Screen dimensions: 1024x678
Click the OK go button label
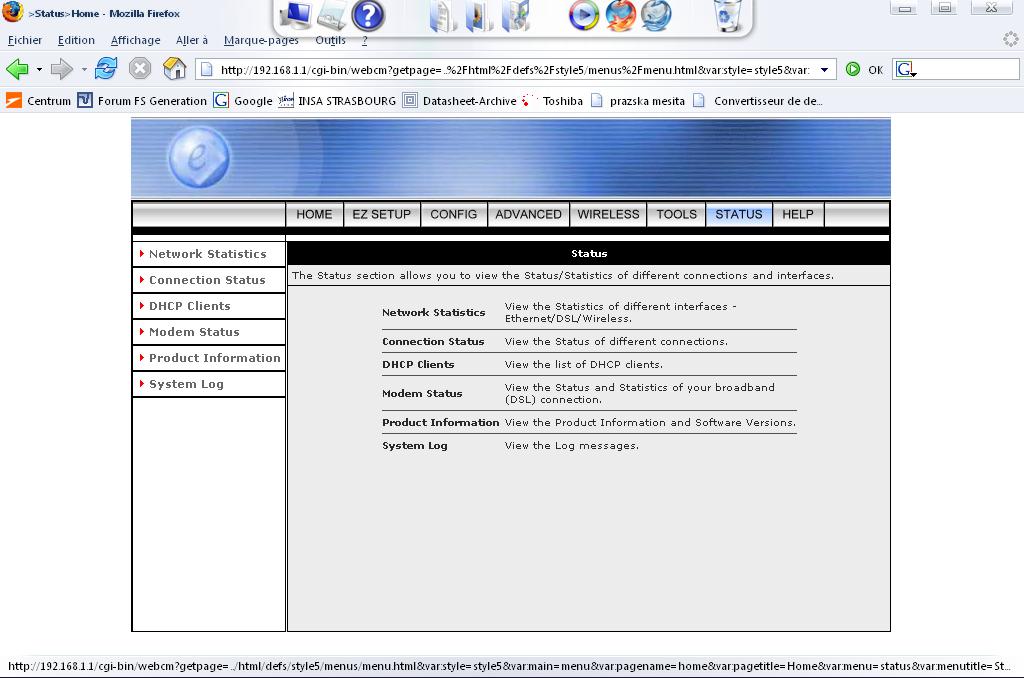pyautogui.click(x=875, y=70)
